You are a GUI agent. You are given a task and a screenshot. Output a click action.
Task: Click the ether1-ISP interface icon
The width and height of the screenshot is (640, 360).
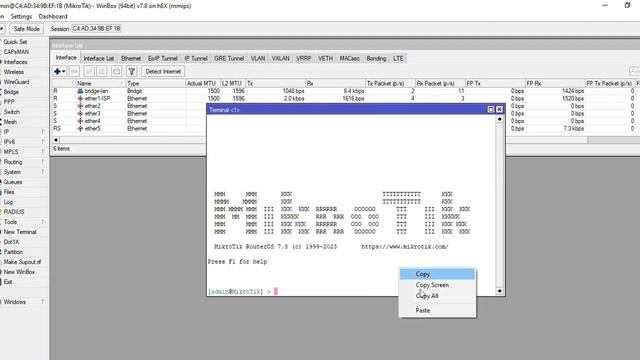(80, 98)
